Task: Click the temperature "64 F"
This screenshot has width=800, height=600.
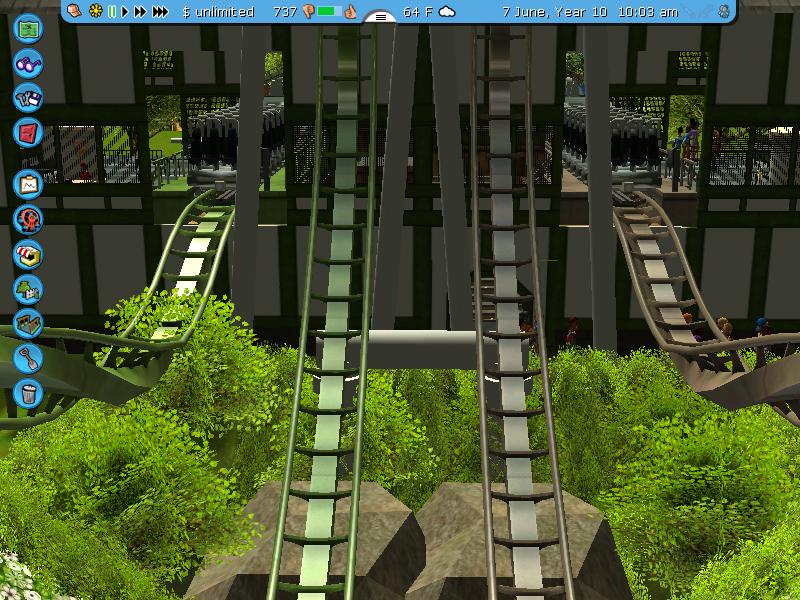Action: pyautogui.click(x=418, y=12)
